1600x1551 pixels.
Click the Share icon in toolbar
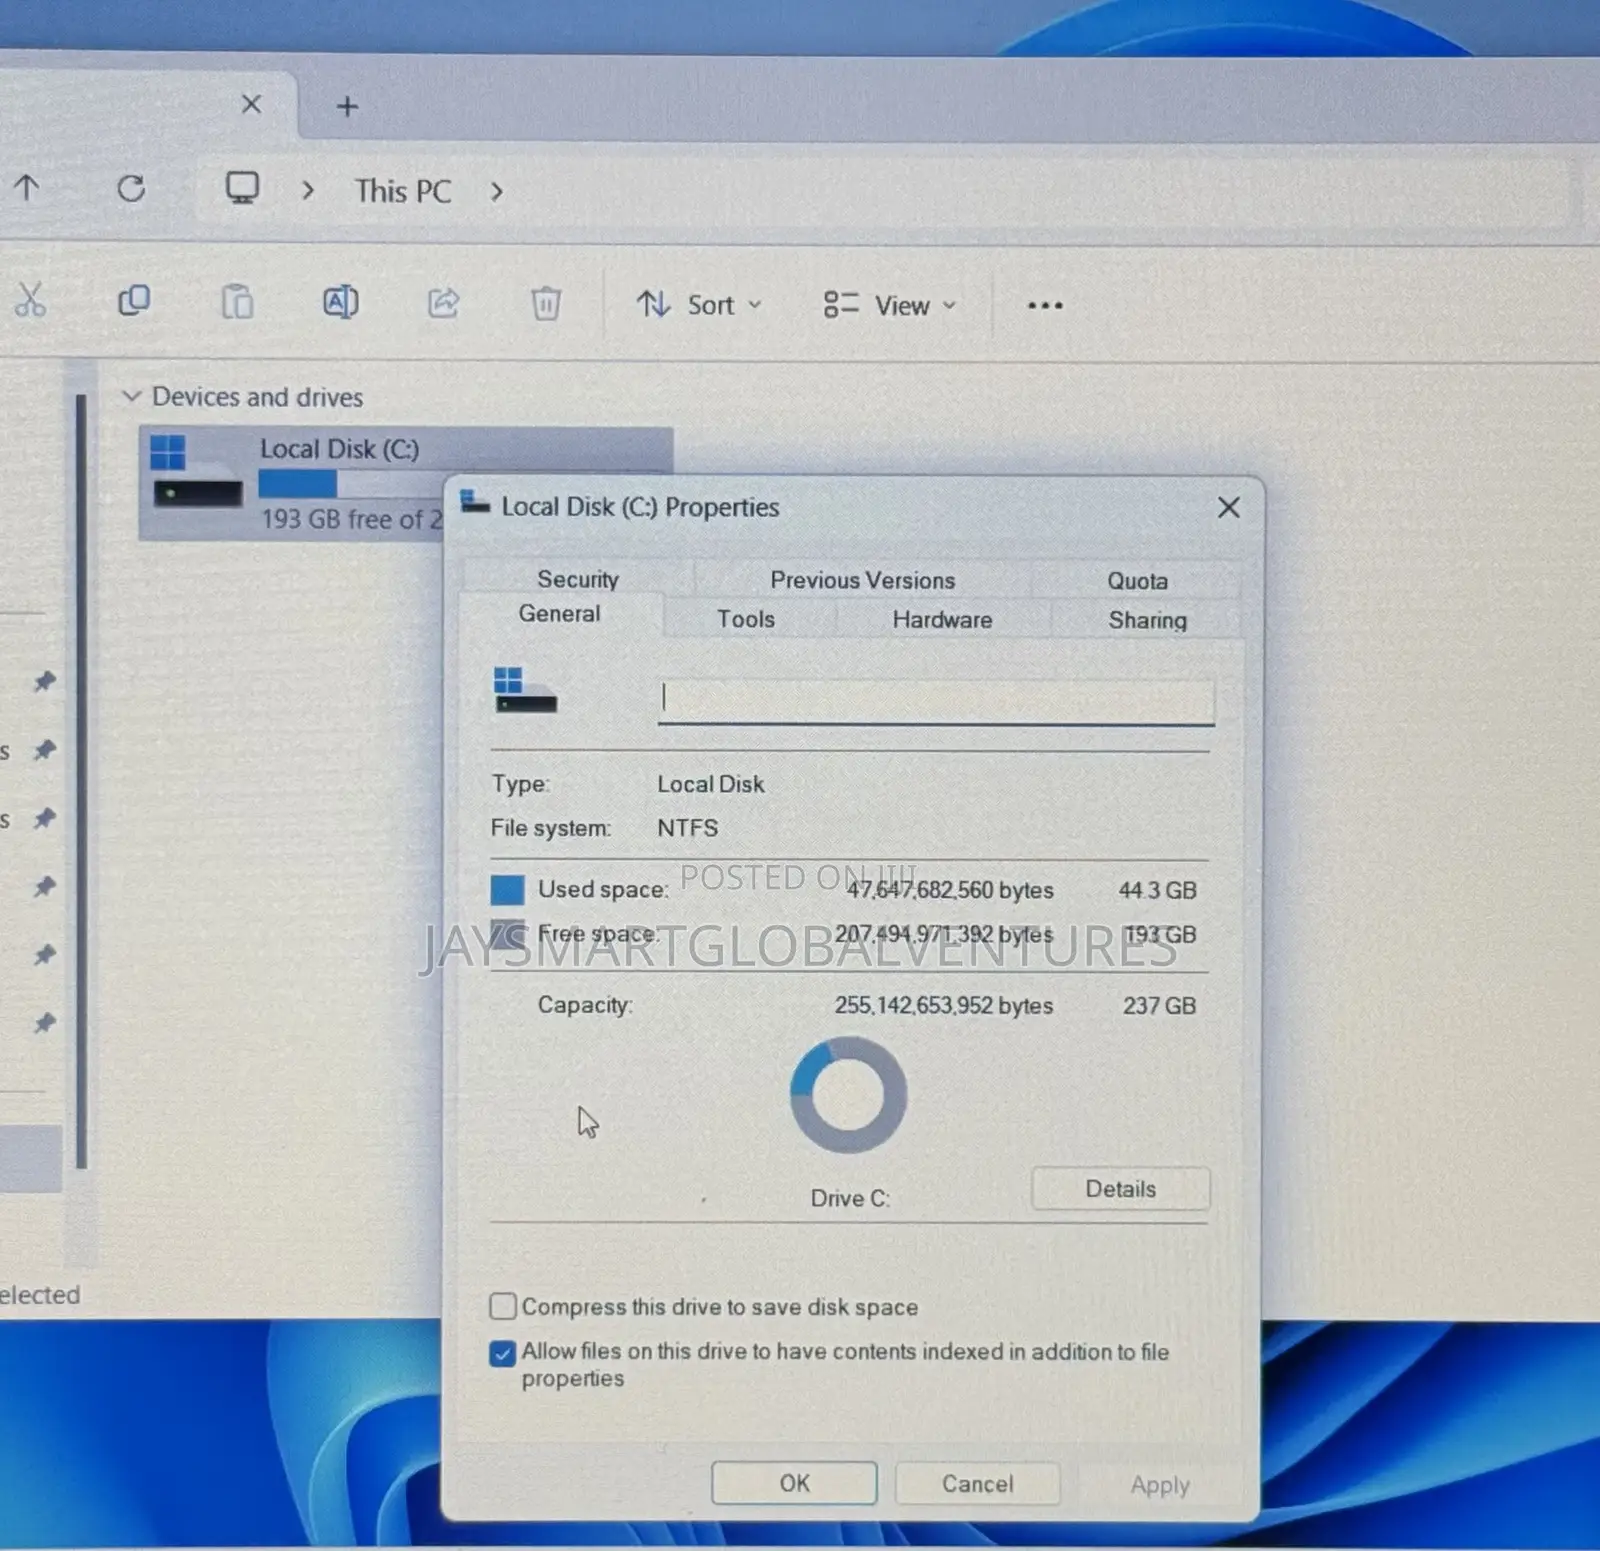pos(443,303)
